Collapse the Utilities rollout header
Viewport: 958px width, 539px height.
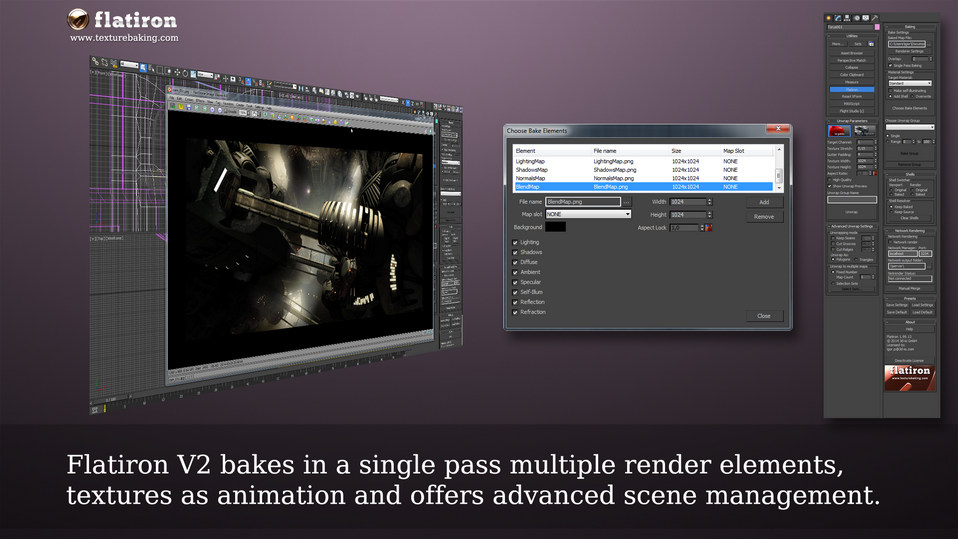[x=852, y=36]
